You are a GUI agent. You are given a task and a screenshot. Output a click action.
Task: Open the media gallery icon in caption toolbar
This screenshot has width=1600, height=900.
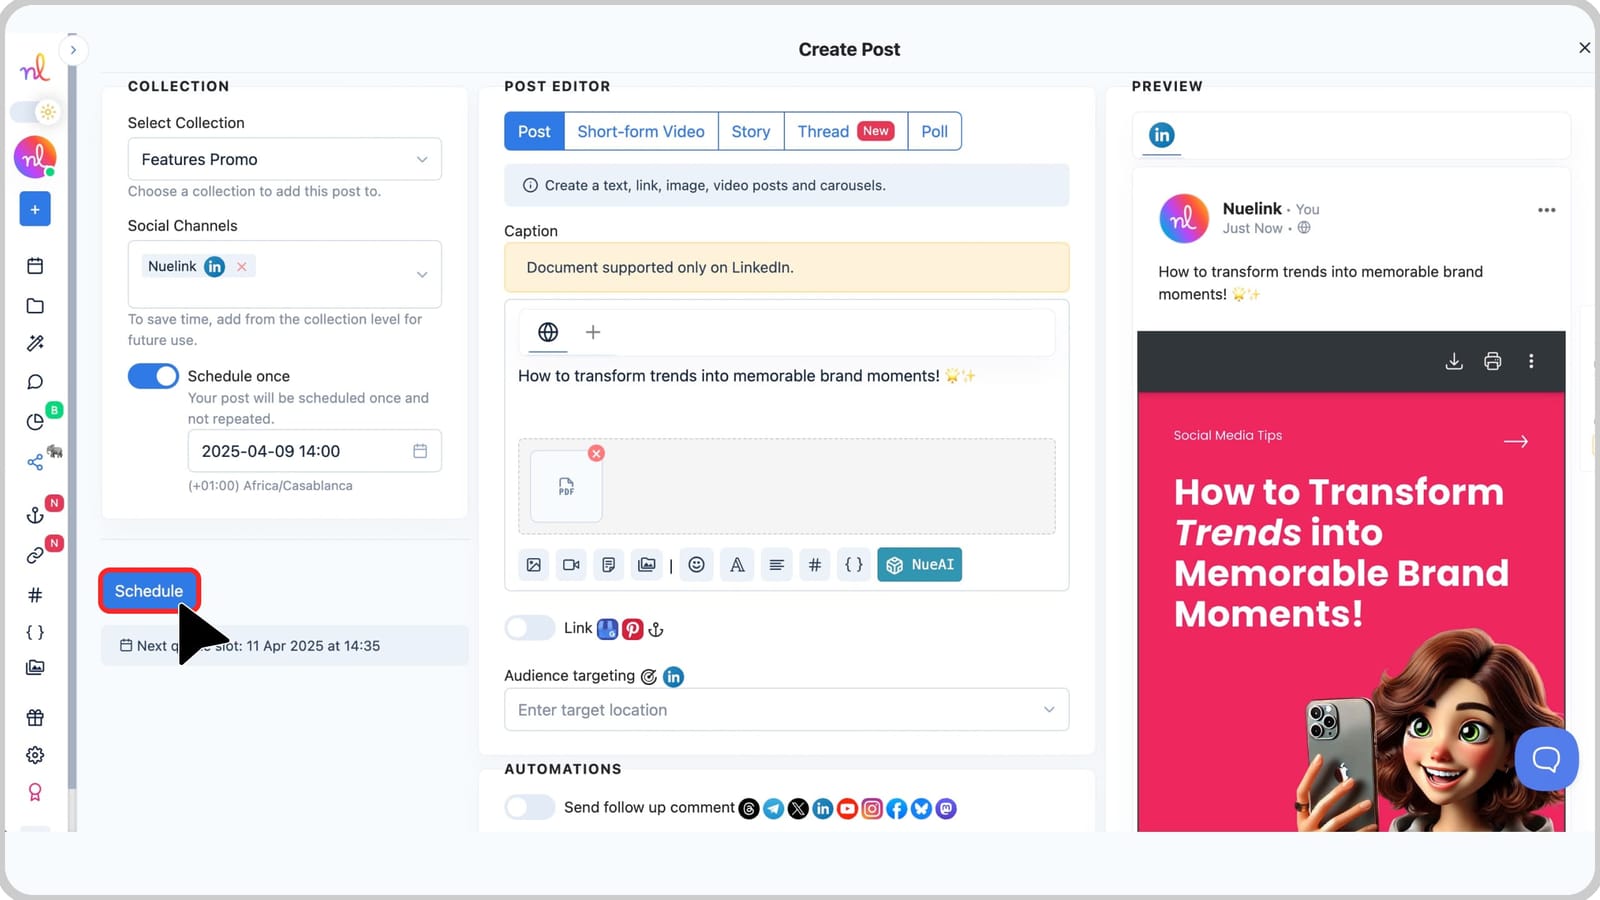point(647,565)
